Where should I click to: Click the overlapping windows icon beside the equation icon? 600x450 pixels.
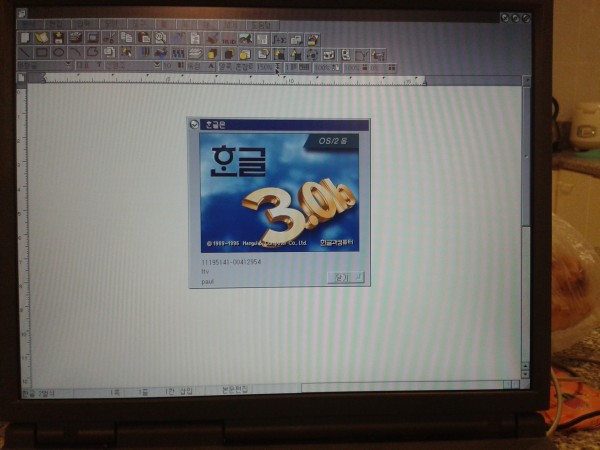296,40
